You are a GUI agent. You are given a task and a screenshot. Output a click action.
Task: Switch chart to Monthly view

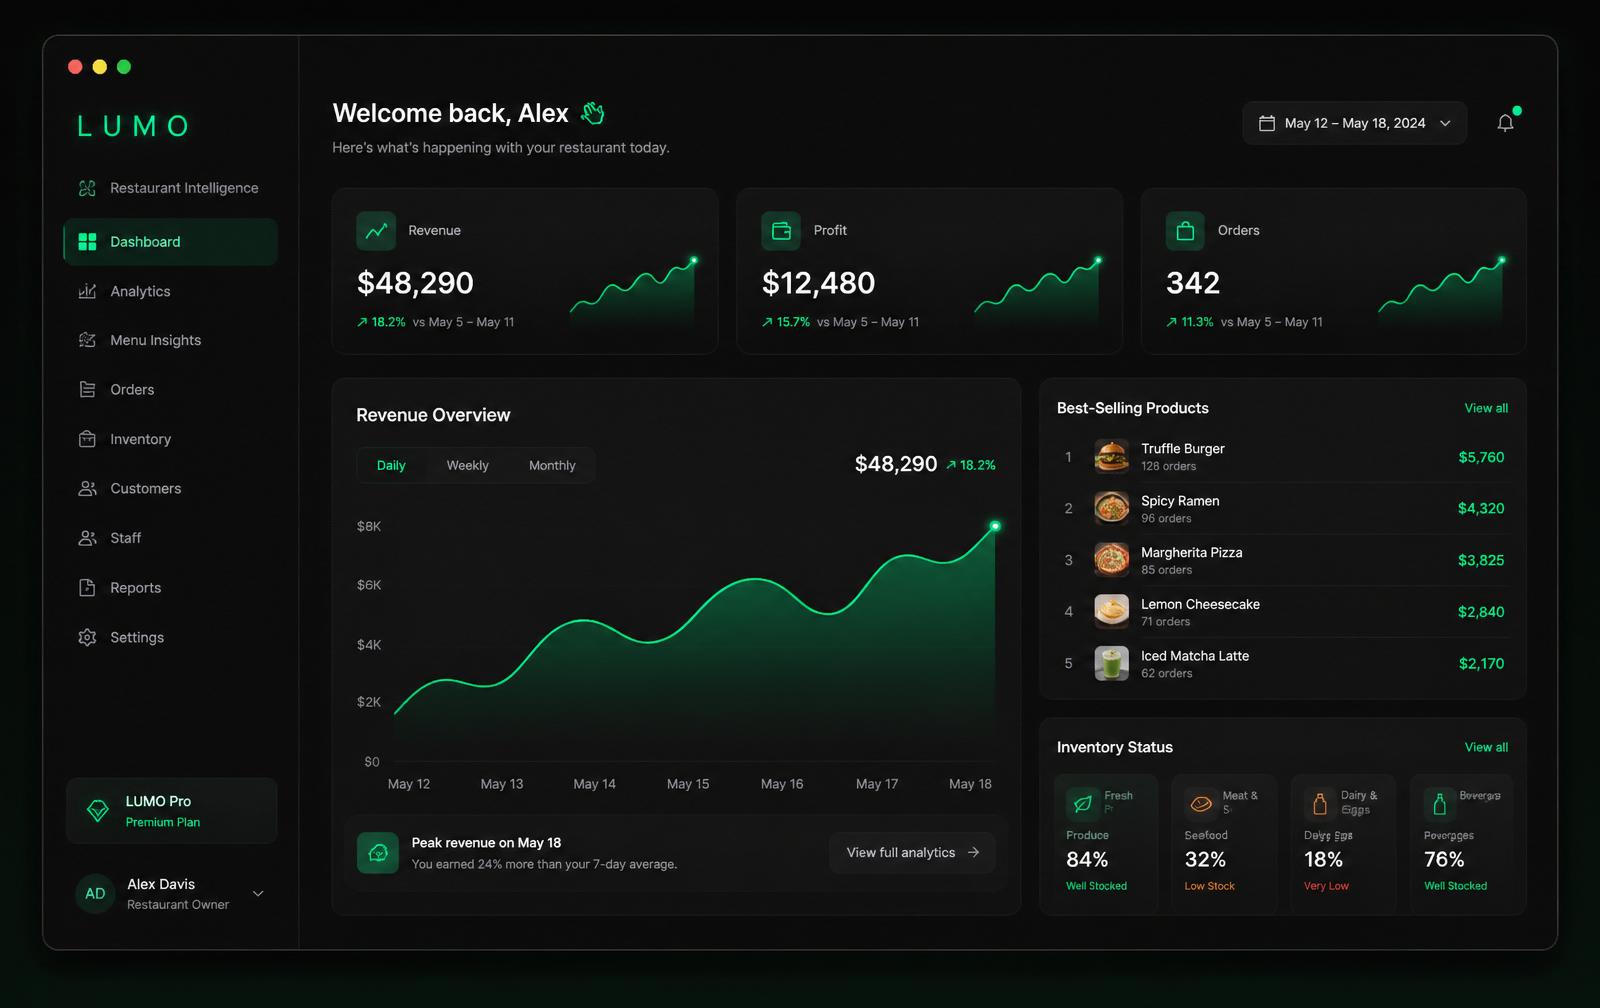(x=552, y=466)
